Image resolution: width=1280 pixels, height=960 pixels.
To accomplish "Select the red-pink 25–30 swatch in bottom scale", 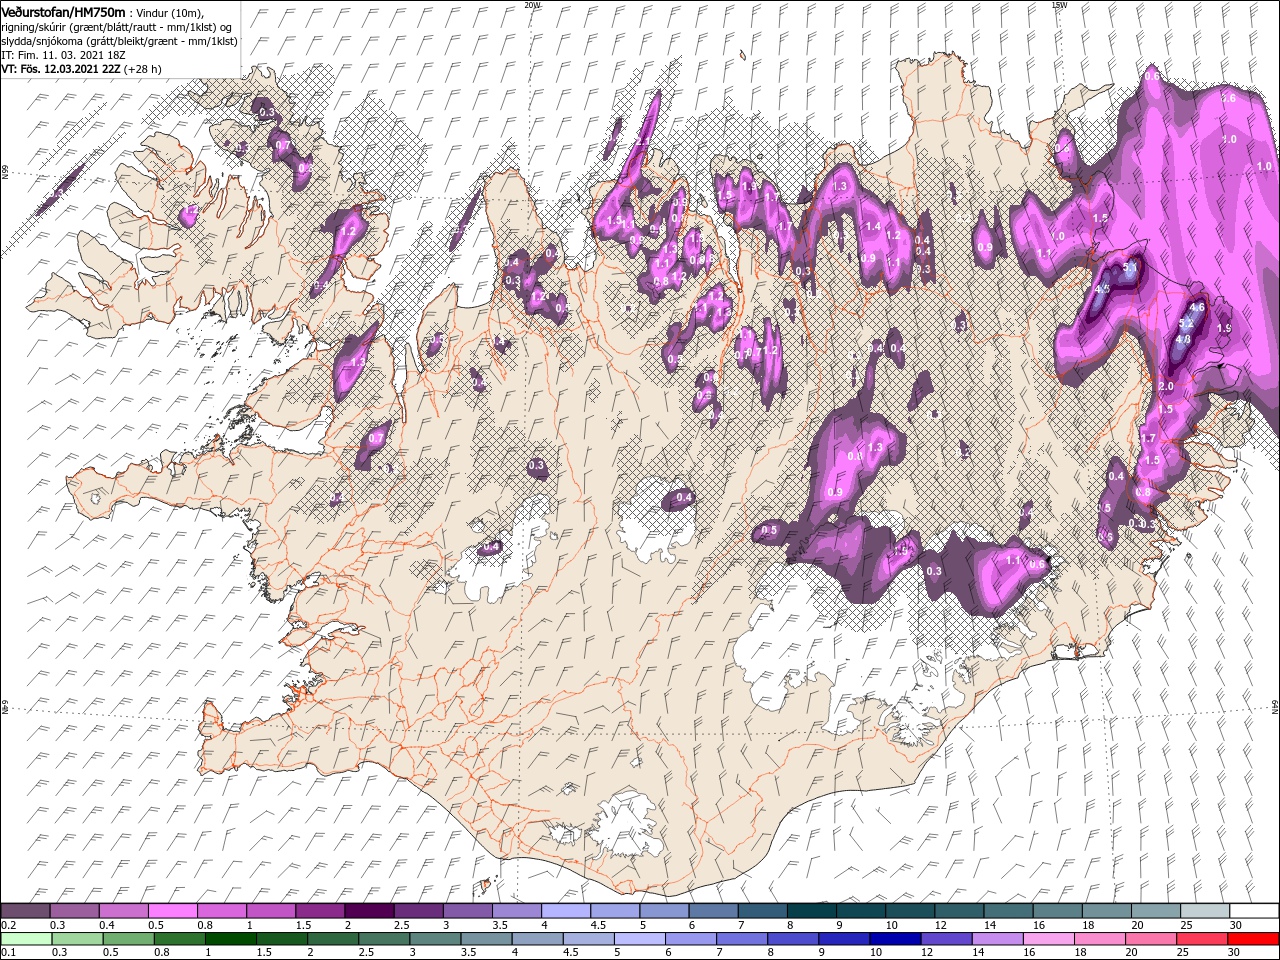I will [1201, 939].
